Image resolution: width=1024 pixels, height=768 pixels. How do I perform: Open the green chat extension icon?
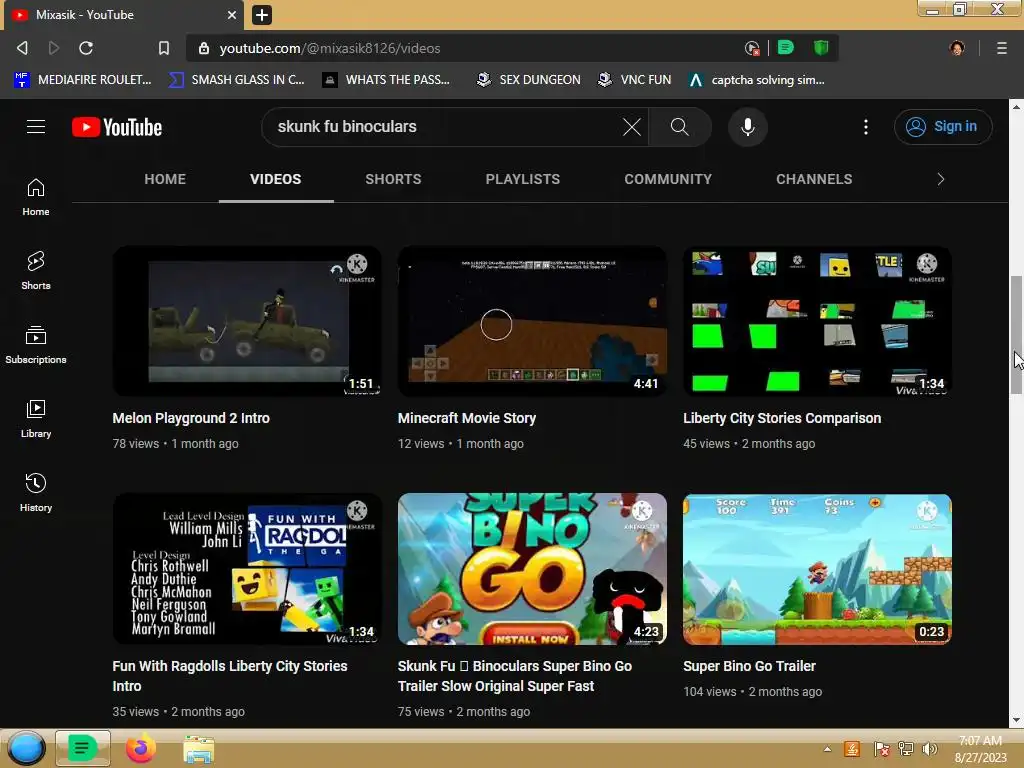tap(786, 48)
